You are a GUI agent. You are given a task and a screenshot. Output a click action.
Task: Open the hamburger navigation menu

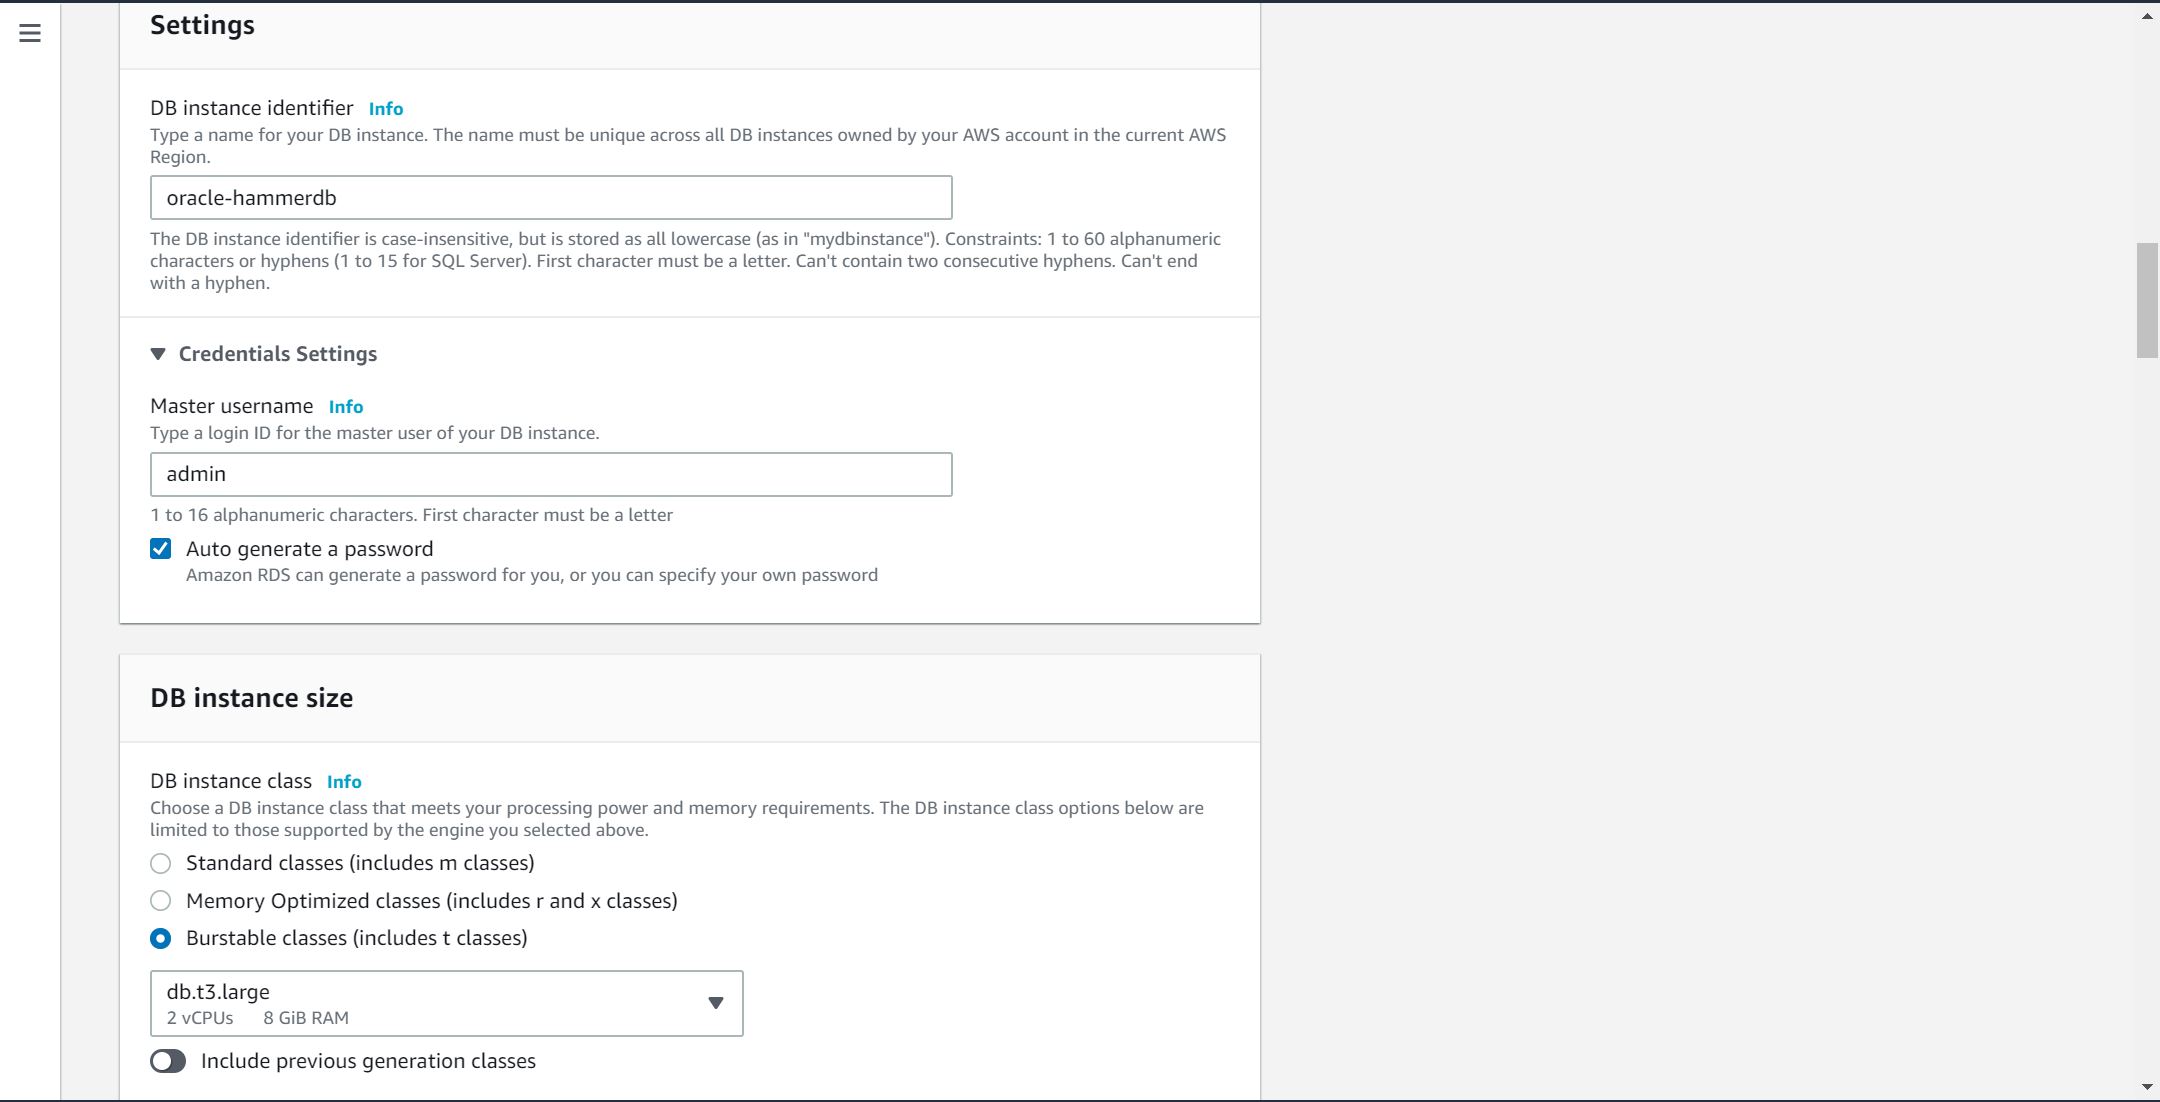pyautogui.click(x=30, y=33)
